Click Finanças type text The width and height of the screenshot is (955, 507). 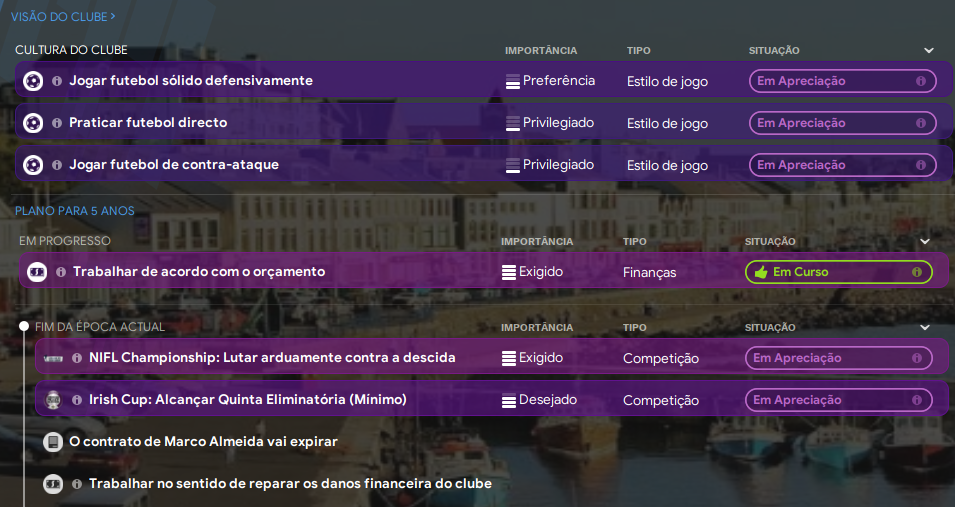[x=649, y=272]
